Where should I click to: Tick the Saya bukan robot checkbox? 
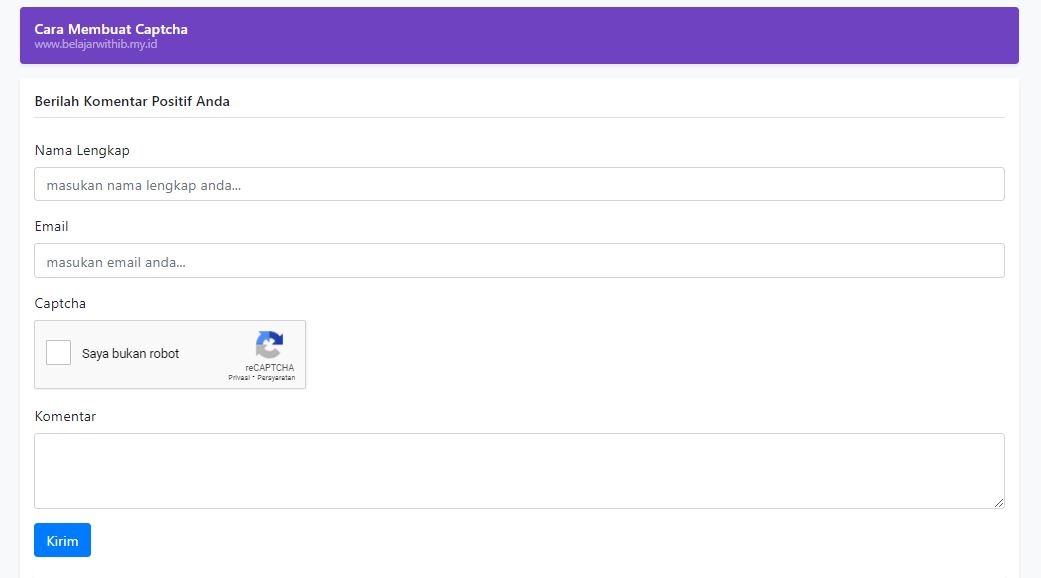point(58,352)
